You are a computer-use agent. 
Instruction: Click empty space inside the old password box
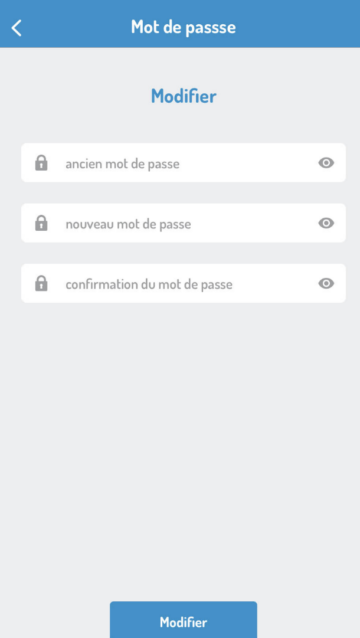pyautogui.click(x=248, y=163)
